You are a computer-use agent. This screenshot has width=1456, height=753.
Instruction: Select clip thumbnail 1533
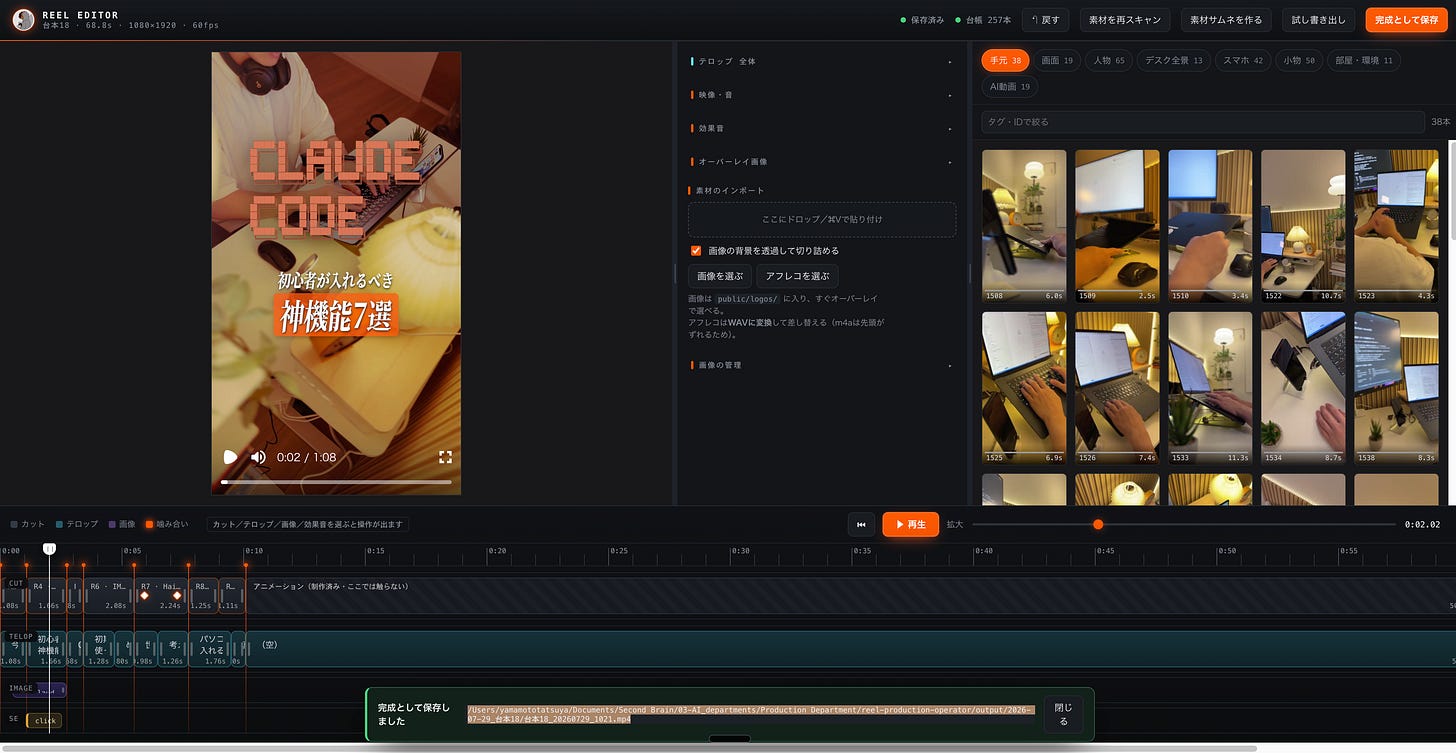[1210, 388]
